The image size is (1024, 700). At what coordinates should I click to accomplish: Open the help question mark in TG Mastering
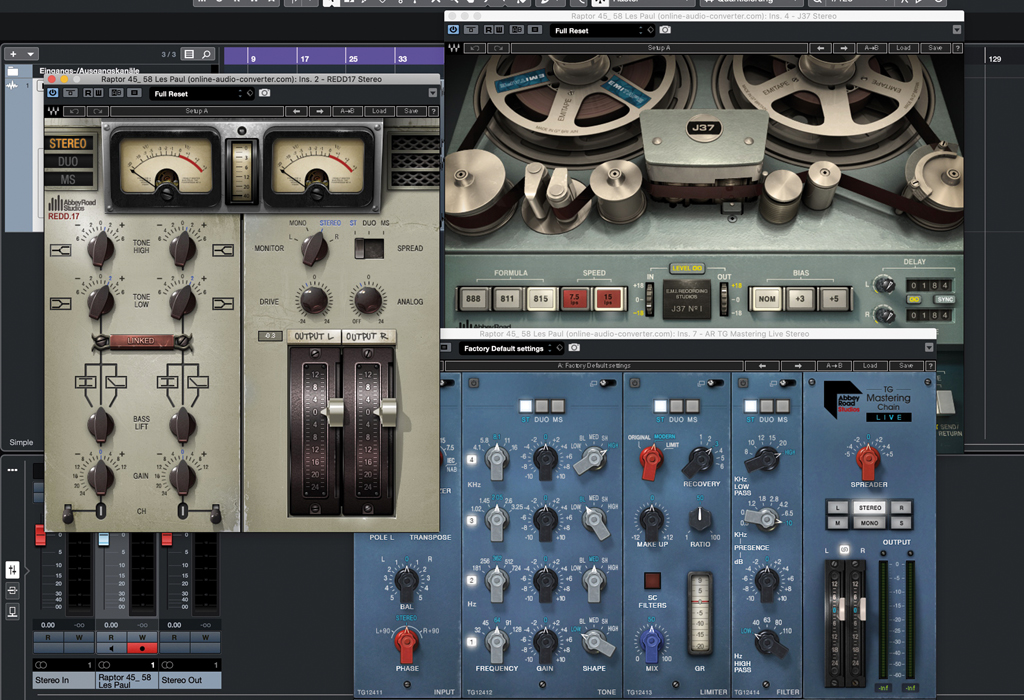[931, 366]
